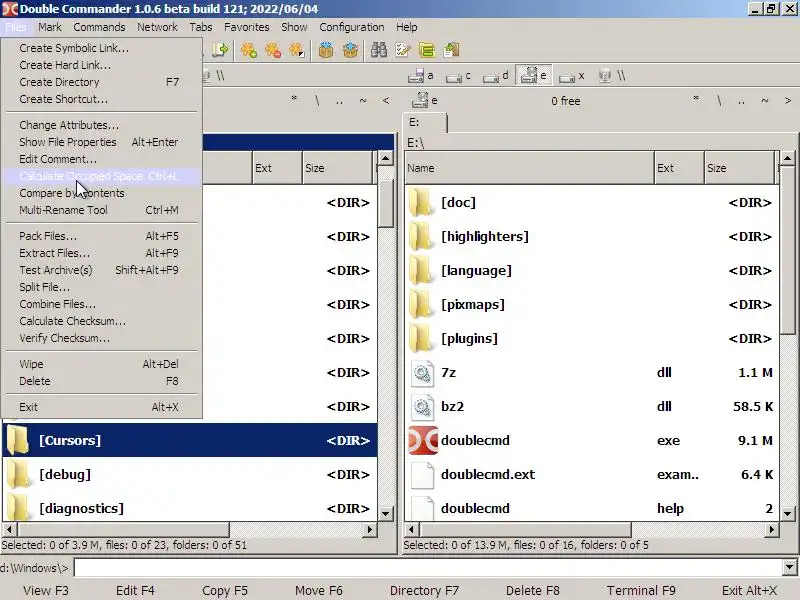Click the [doc] folder icon
The width and height of the screenshot is (800, 600).
[x=421, y=203]
